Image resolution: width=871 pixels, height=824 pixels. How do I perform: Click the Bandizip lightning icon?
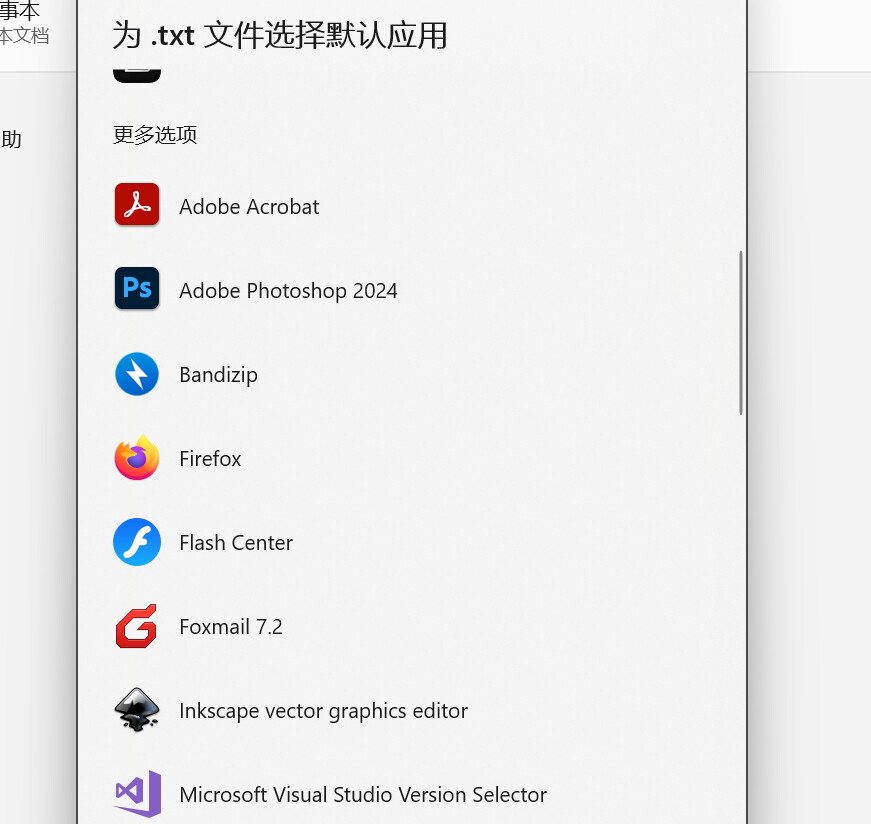(x=137, y=374)
